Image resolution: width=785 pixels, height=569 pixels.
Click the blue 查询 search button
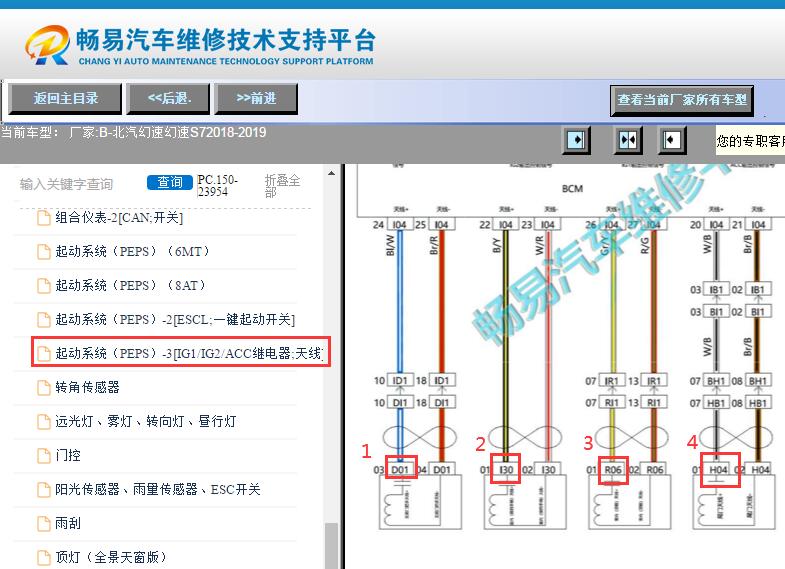(x=170, y=183)
